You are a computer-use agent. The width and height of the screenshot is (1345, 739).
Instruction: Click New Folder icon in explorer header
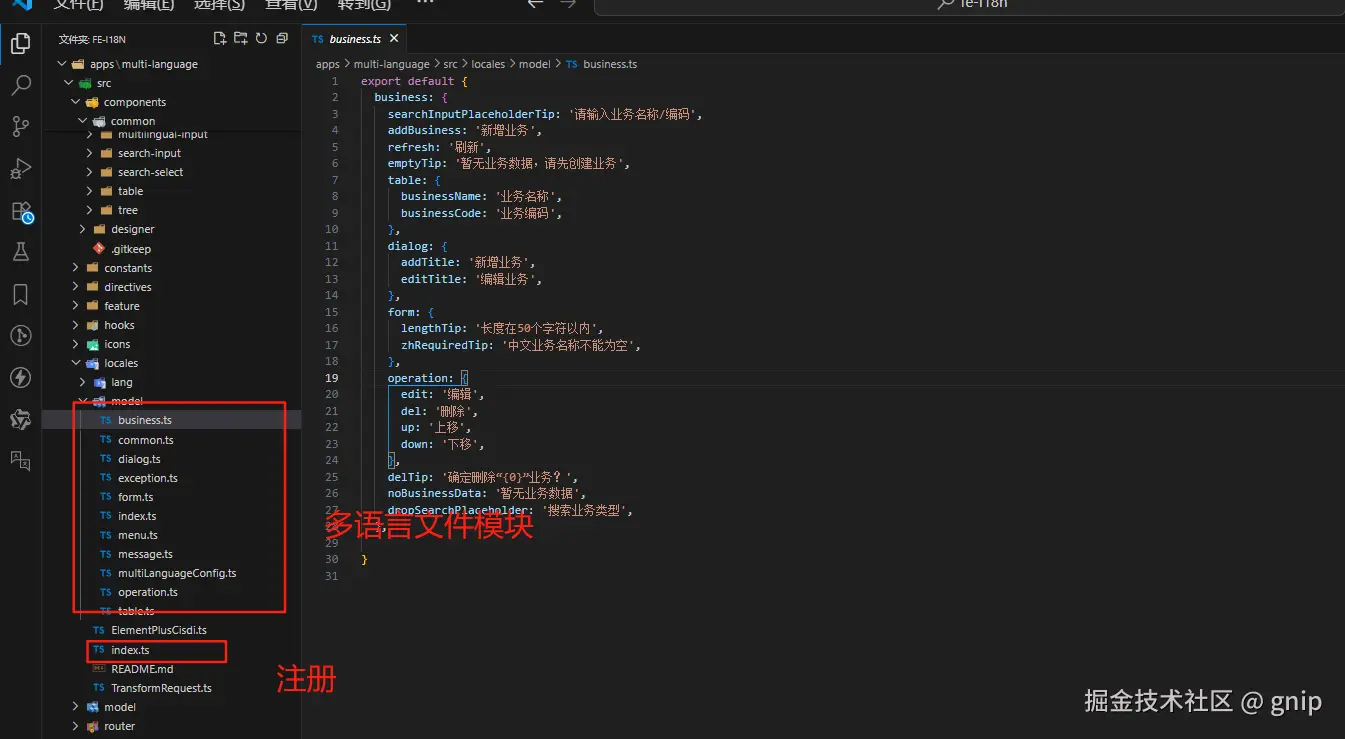point(241,39)
